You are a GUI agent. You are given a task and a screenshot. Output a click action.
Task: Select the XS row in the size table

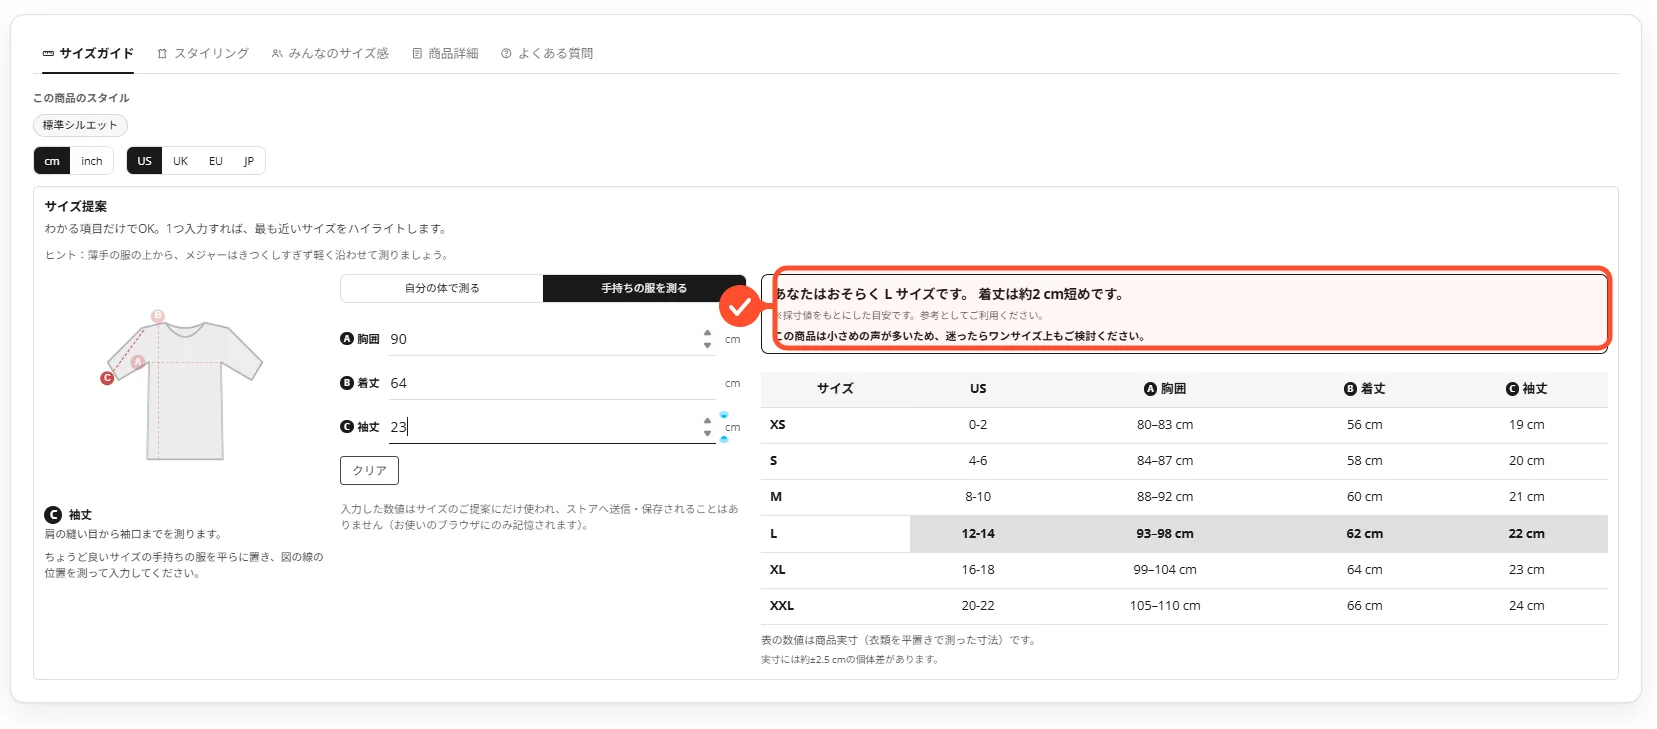click(1184, 425)
